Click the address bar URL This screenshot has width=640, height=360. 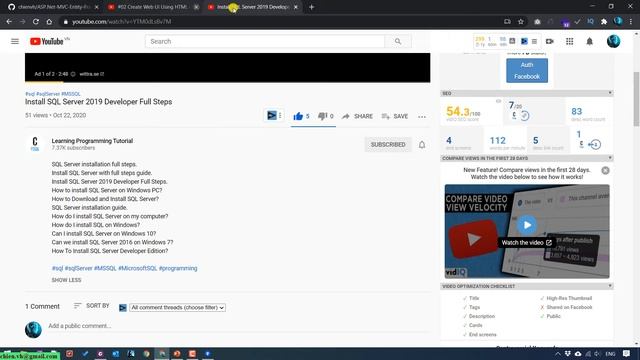(122, 22)
